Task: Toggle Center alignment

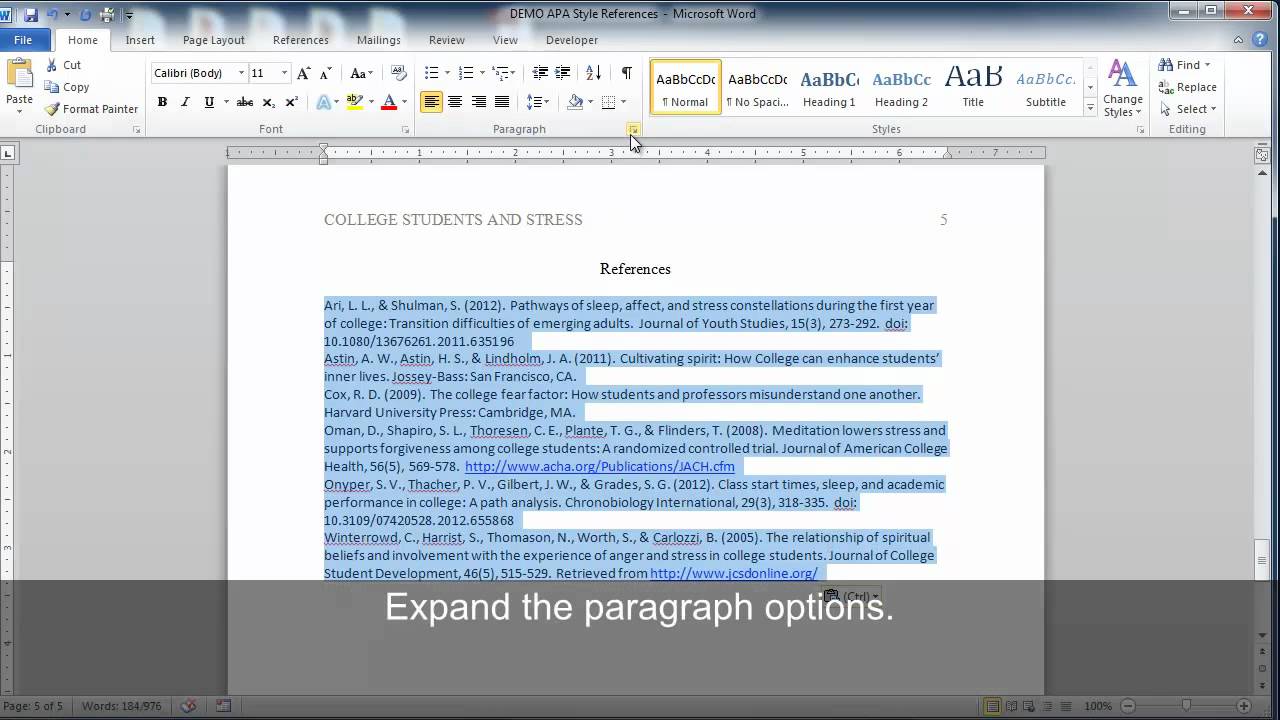Action: point(455,102)
